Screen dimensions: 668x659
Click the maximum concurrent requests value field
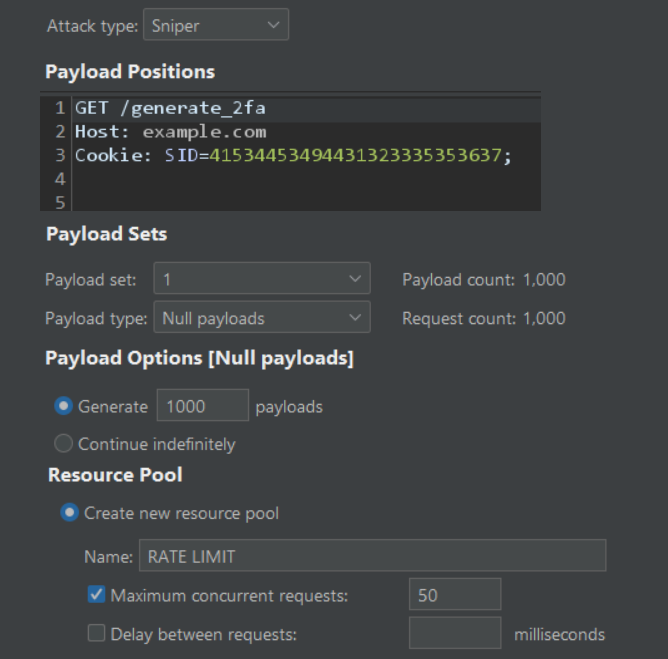(455, 594)
